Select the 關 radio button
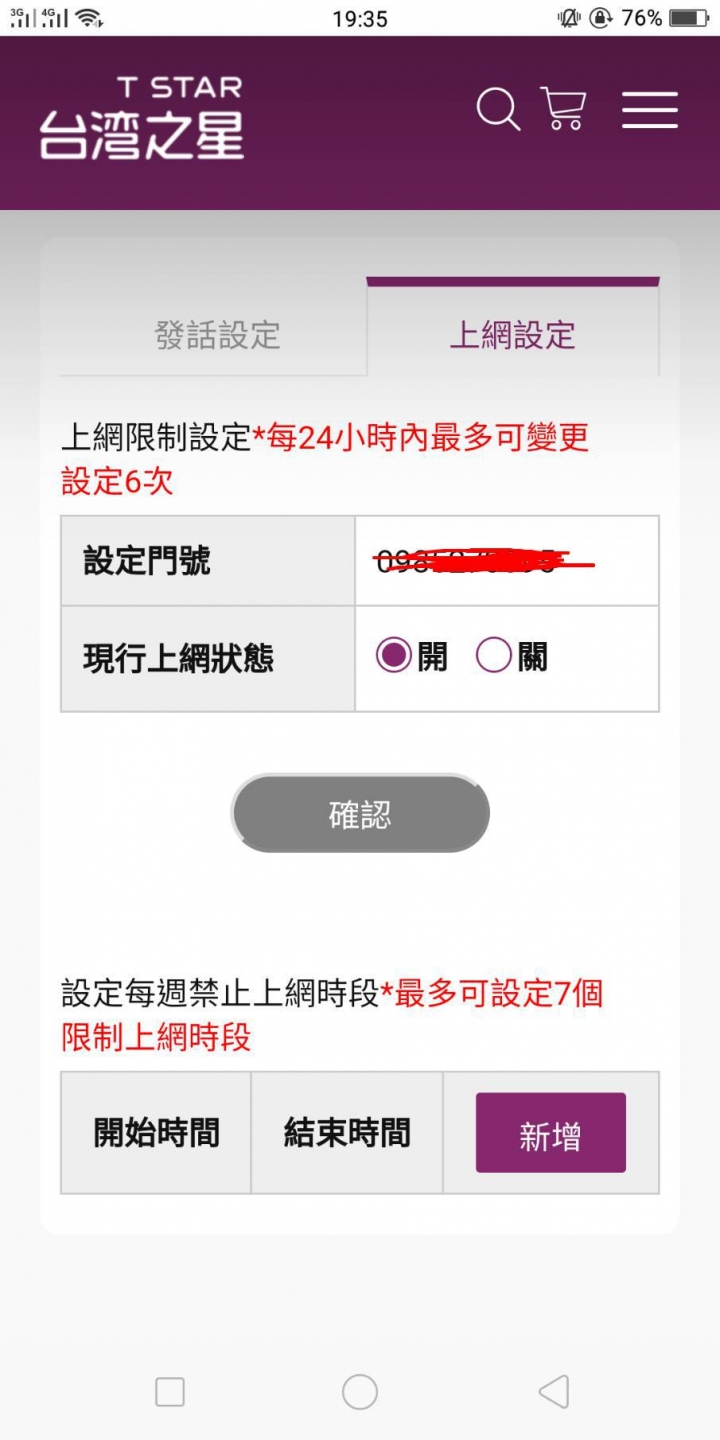720x1440 pixels. click(494, 657)
